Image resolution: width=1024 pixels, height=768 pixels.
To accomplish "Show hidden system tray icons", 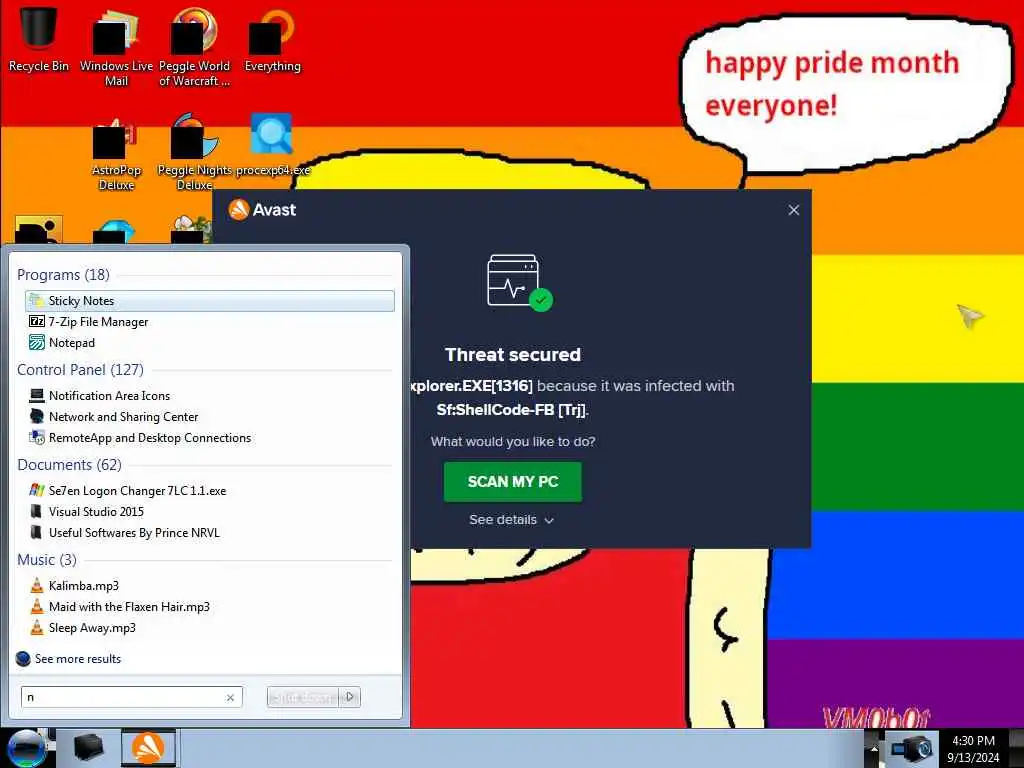I will click(x=874, y=750).
